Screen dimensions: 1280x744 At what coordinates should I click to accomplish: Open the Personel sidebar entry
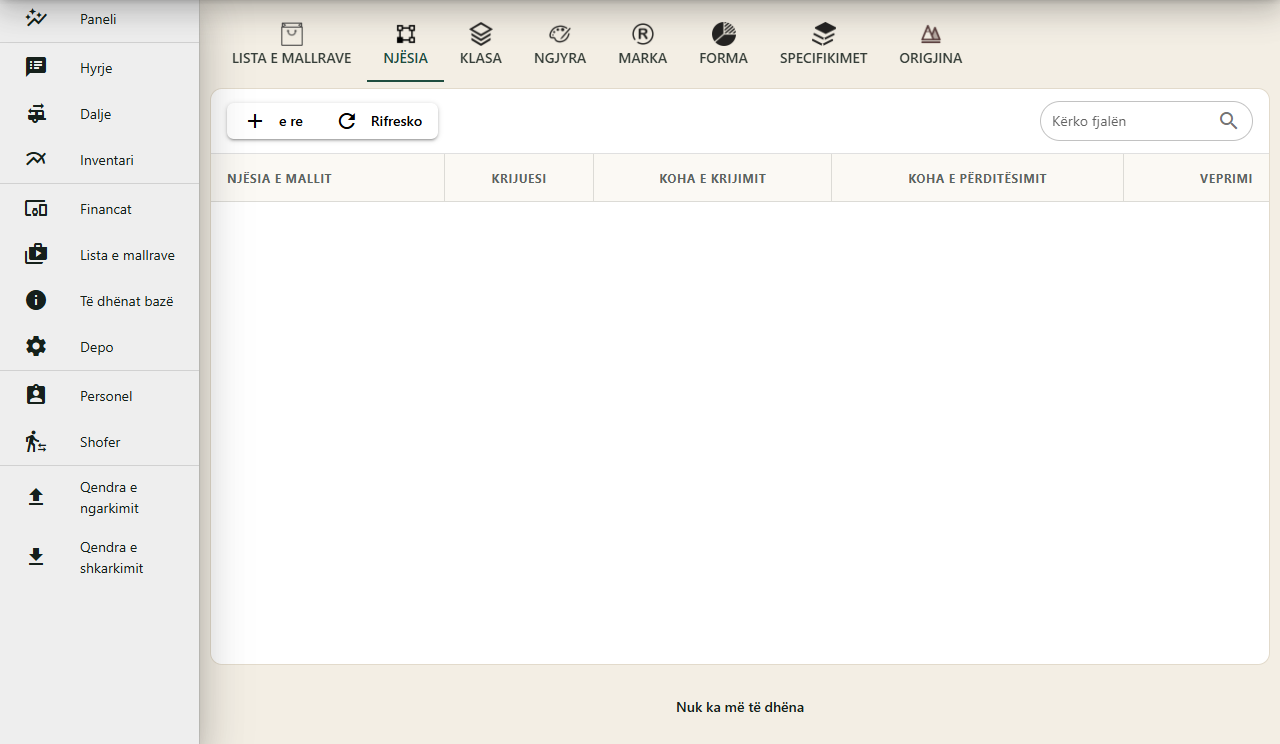click(99, 396)
